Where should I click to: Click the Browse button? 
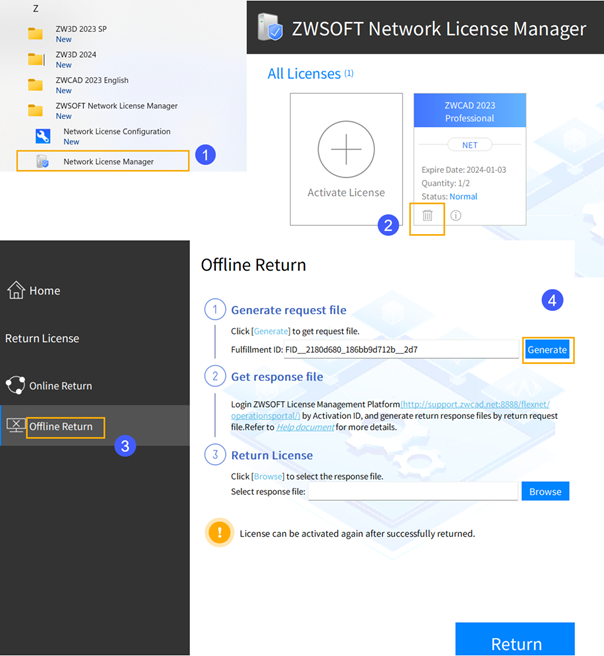545,491
